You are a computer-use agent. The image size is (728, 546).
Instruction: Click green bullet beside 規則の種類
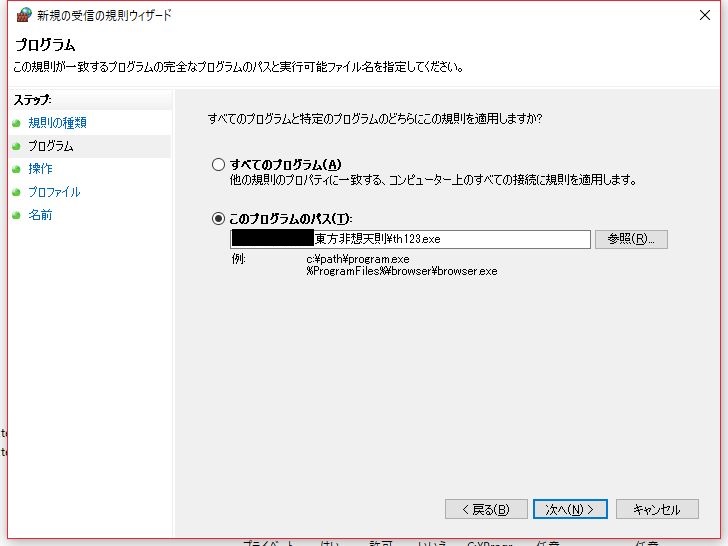pyautogui.click(x=17, y=124)
